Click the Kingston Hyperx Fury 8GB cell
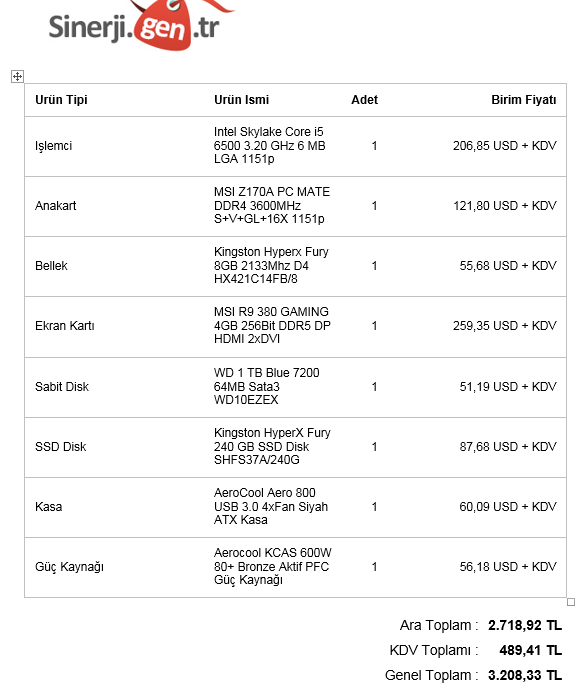This screenshot has width=588, height=688. click(271, 265)
